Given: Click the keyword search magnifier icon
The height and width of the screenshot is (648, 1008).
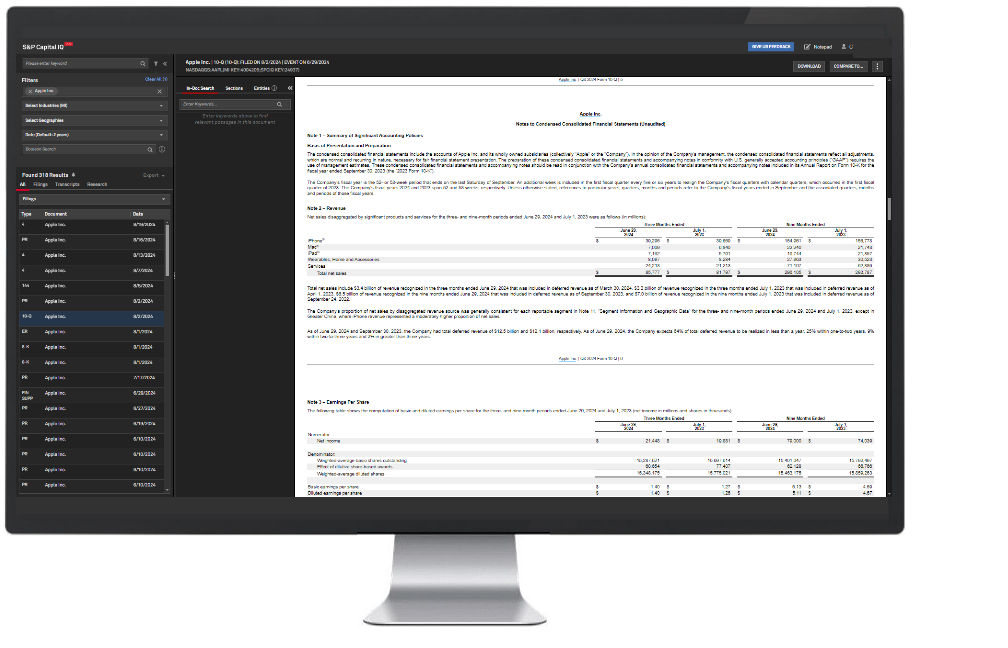Looking at the screenshot, I should click(x=143, y=64).
